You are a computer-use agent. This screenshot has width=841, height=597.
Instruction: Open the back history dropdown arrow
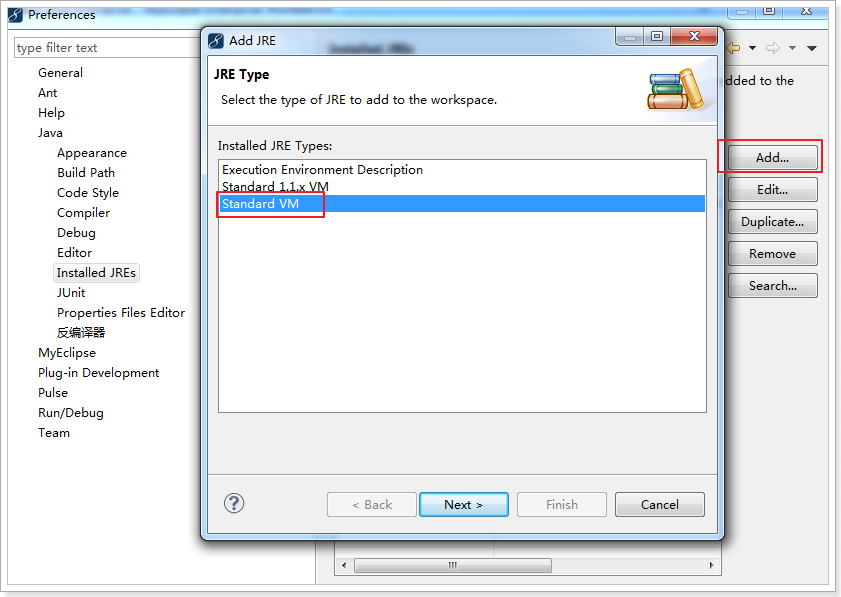pyautogui.click(x=753, y=48)
